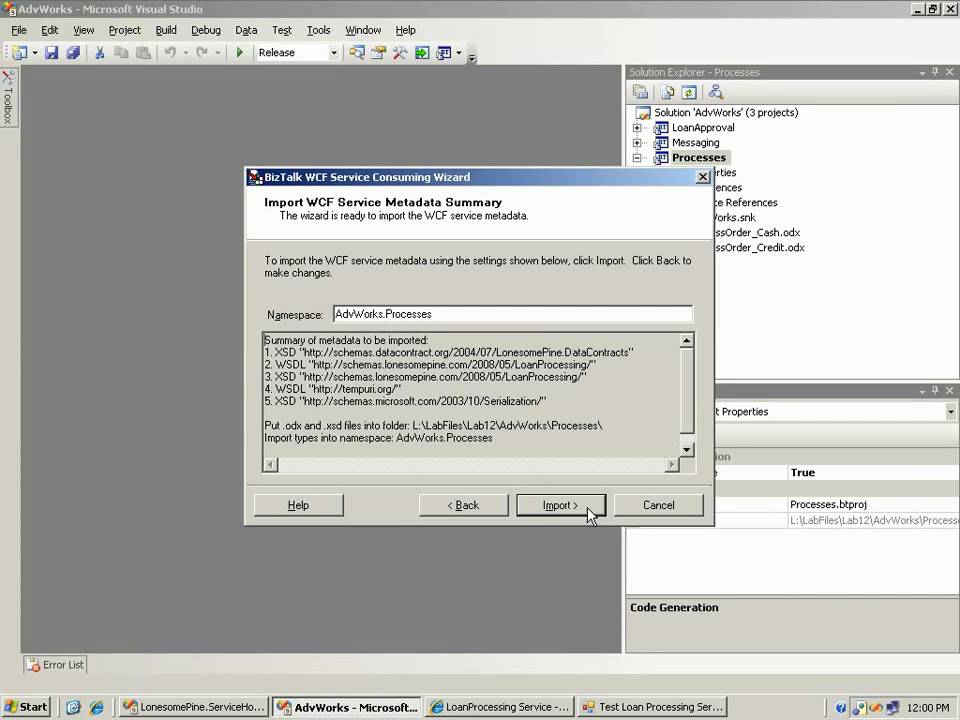960x720 pixels.
Task: Open the Build menu
Action: coord(166,30)
